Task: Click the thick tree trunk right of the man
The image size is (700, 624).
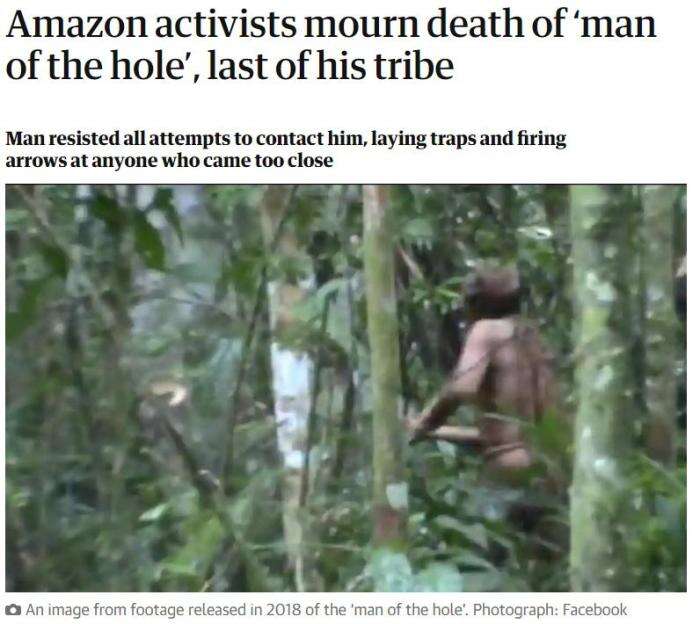Action: point(594,388)
